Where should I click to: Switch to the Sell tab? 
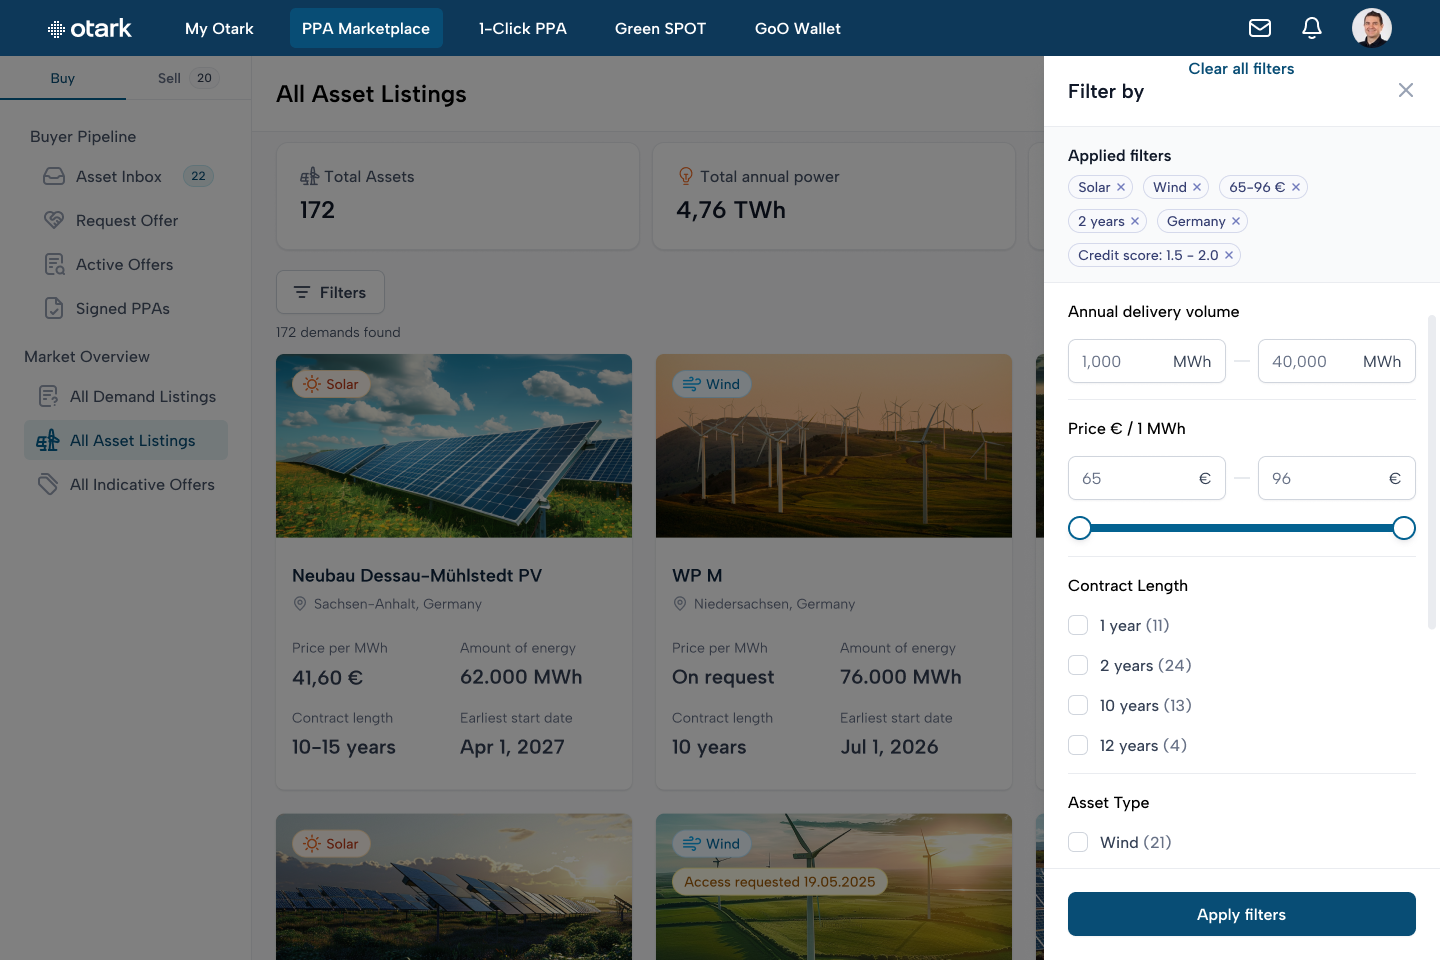click(x=188, y=78)
